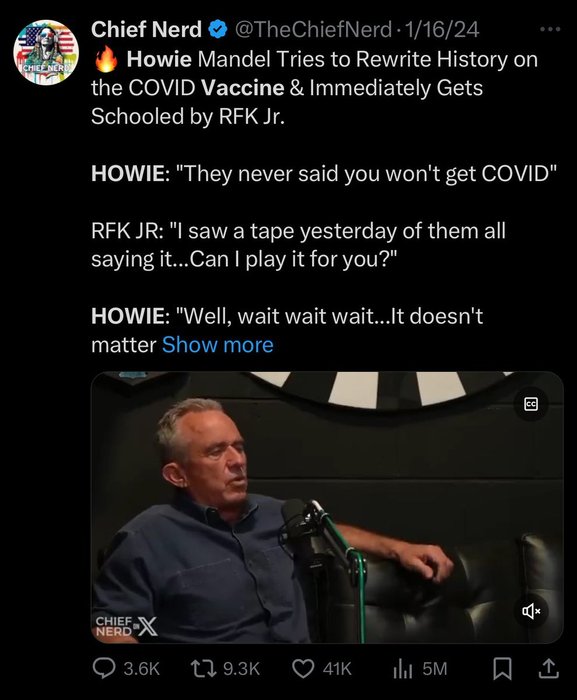Screen dimensions: 577x700
Task: Open the three-dot more options menu
Action: [x=550, y=29]
